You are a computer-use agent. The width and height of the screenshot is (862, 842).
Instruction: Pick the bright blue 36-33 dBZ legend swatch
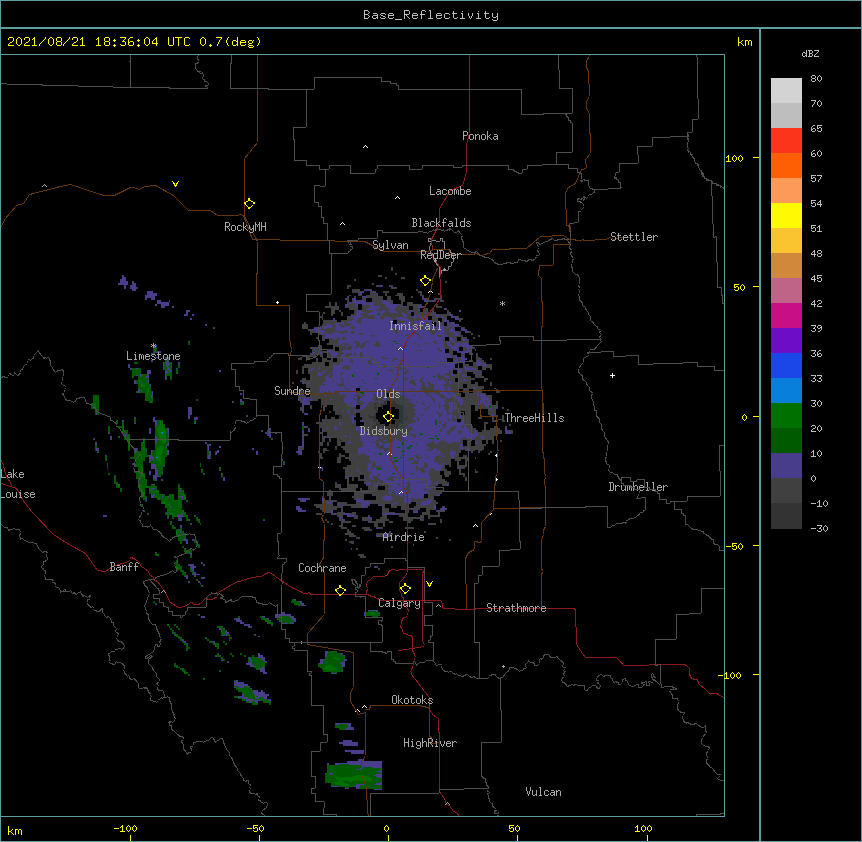point(786,365)
